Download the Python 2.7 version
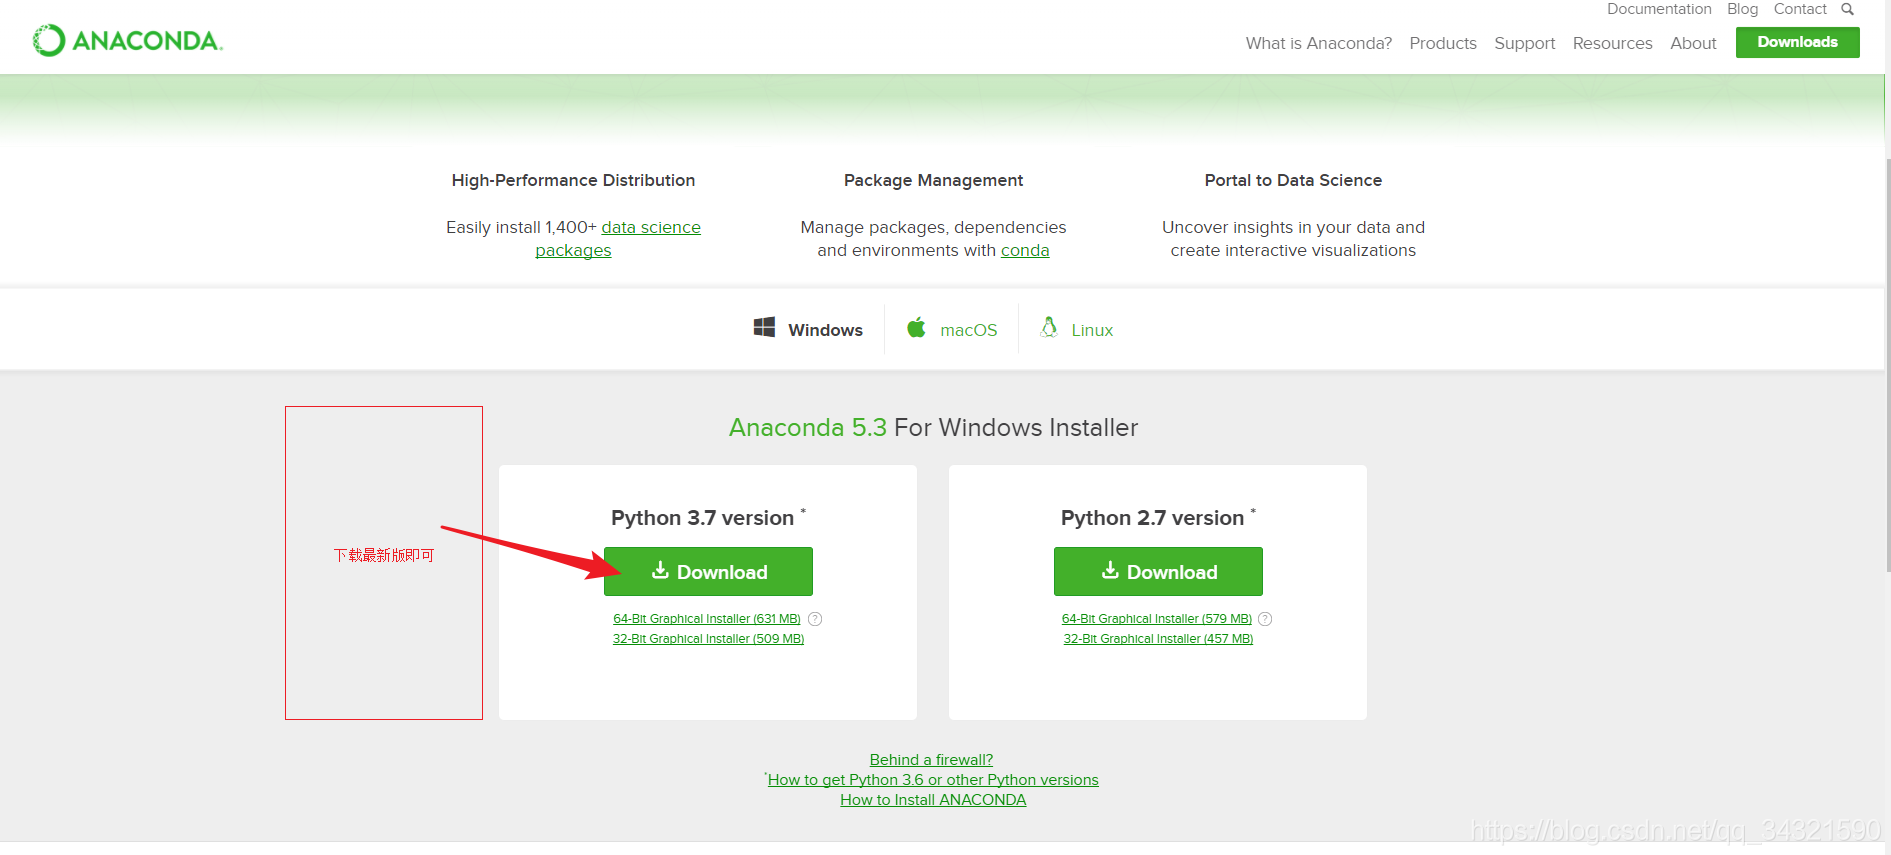The height and width of the screenshot is (855, 1891). click(x=1158, y=571)
